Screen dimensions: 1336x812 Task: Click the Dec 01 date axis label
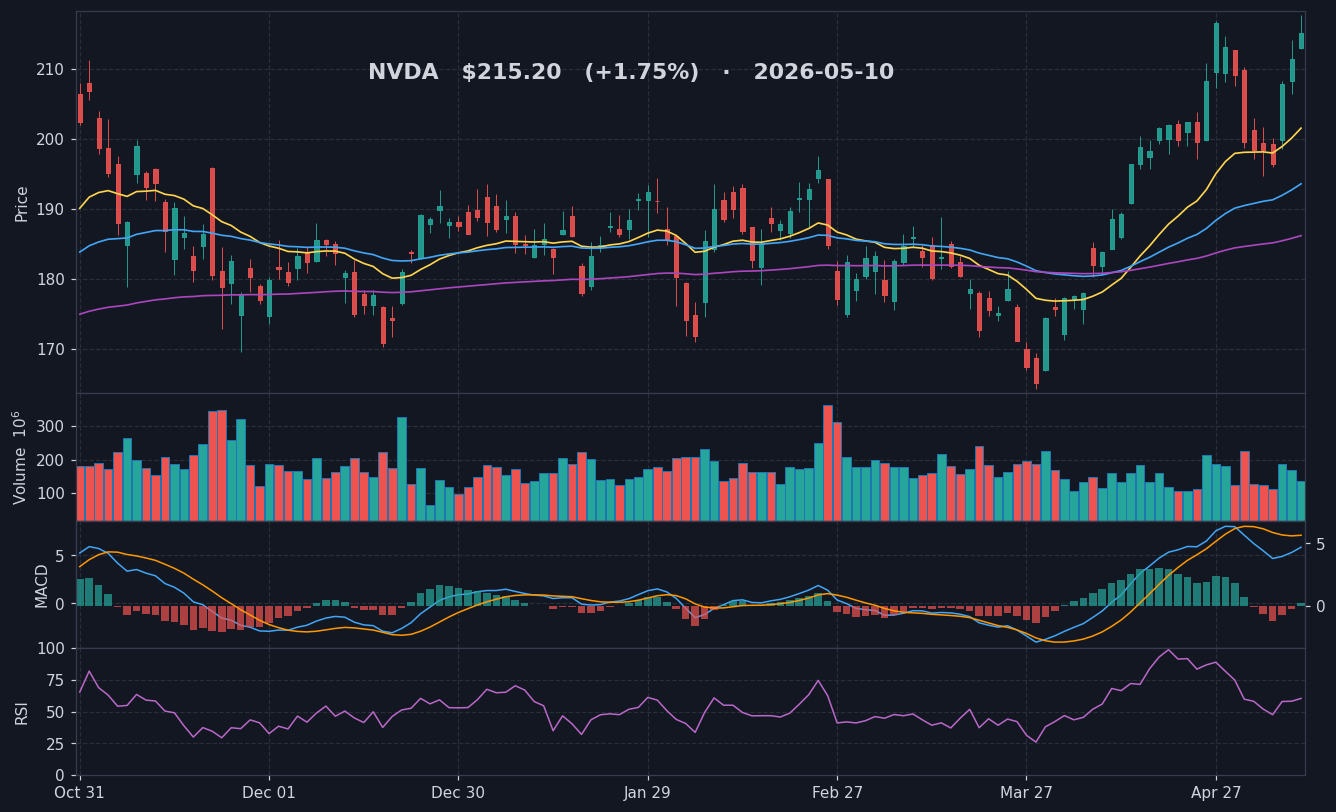269,793
